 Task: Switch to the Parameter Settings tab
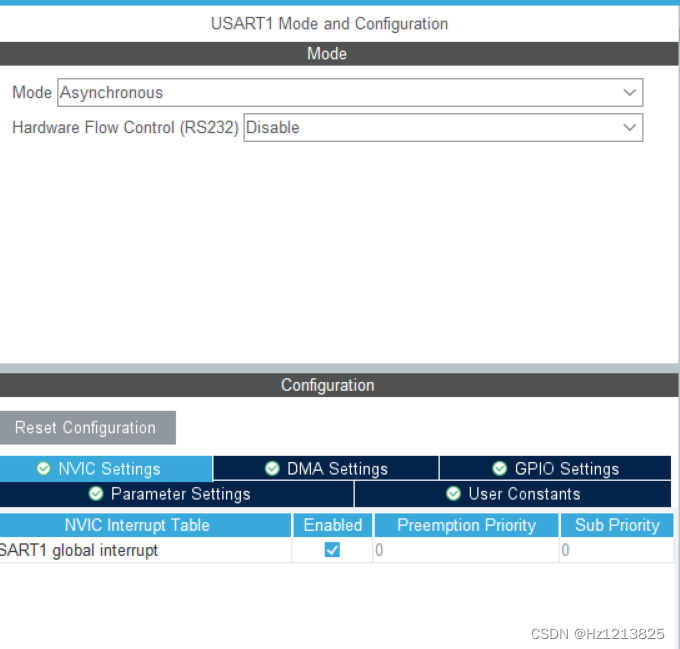pyautogui.click(x=177, y=494)
